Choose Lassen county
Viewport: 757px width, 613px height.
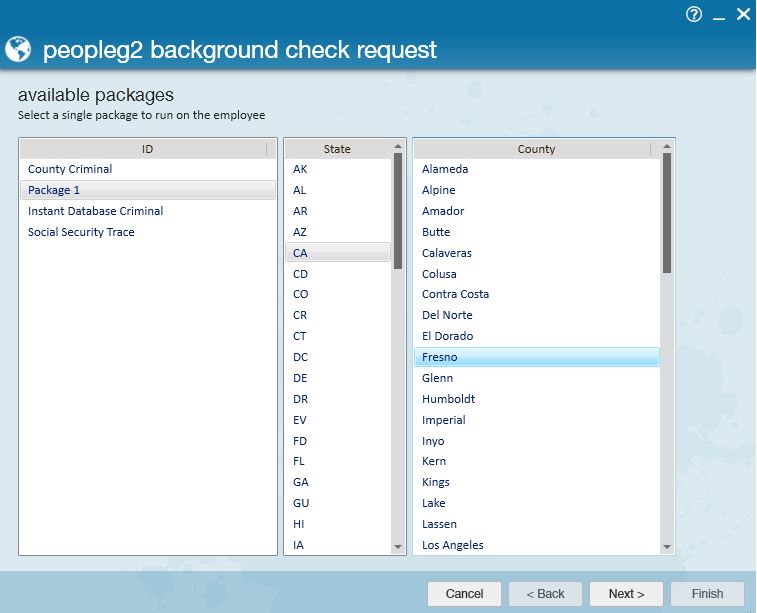coord(536,524)
